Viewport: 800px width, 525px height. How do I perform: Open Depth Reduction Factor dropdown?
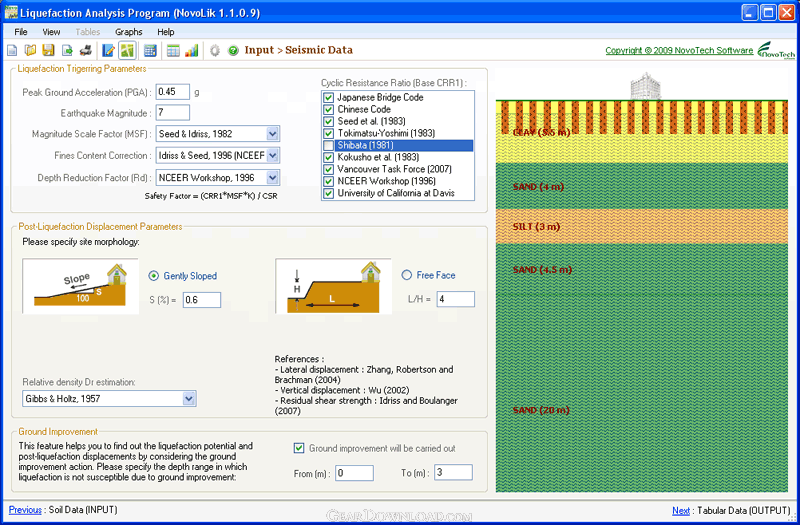pyautogui.click(x=273, y=178)
